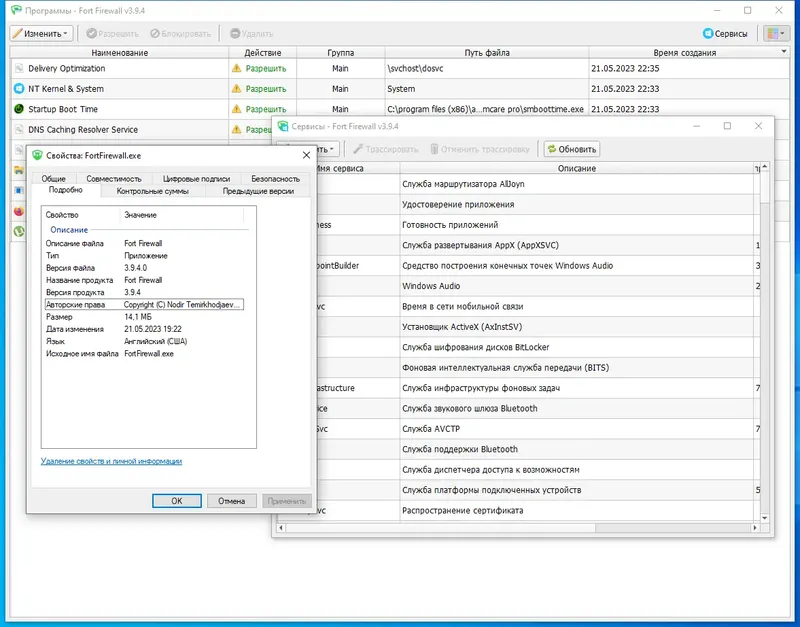Confirm the properties dialog with OK
This screenshot has height=627, width=800.
click(177, 500)
